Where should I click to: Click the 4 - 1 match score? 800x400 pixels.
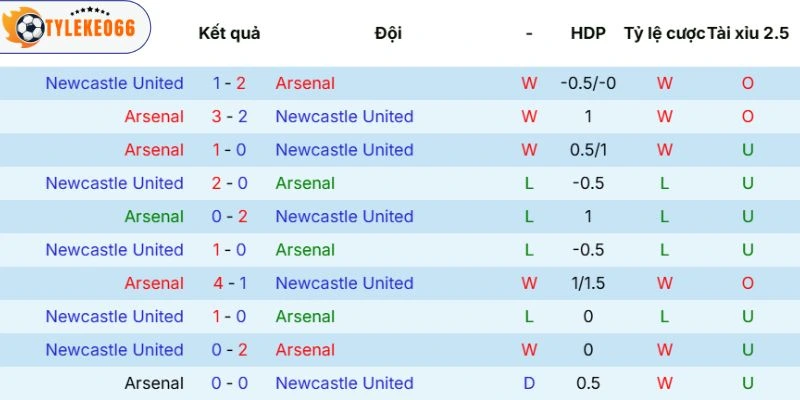[230, 283]
